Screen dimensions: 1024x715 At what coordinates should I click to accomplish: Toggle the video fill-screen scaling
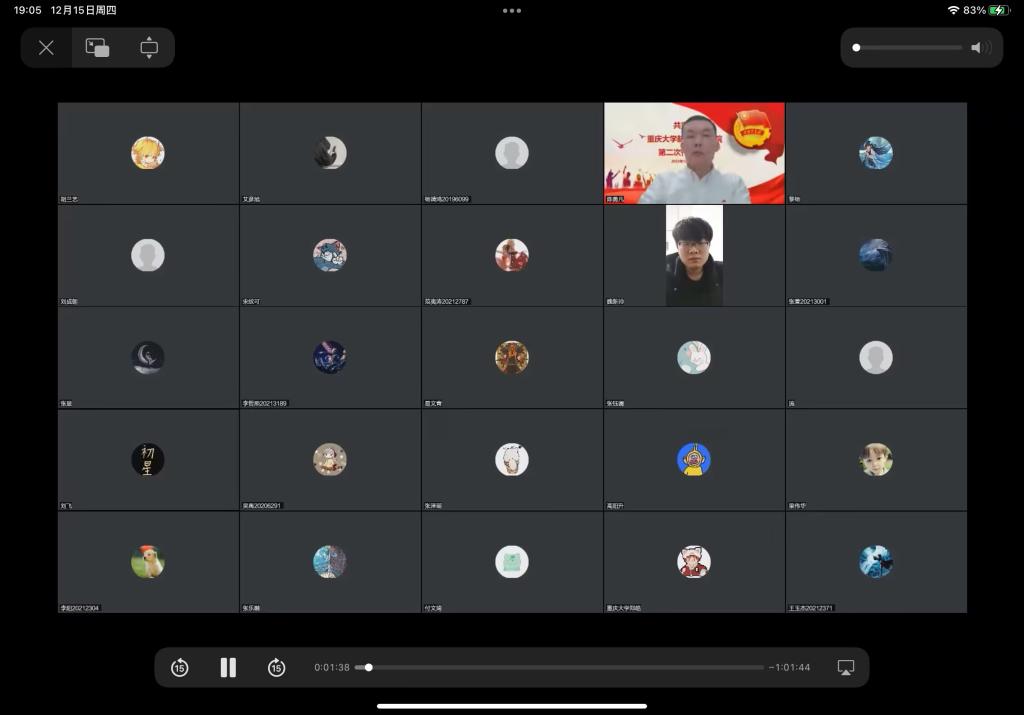pyautogui.click(x=149, y=48)
